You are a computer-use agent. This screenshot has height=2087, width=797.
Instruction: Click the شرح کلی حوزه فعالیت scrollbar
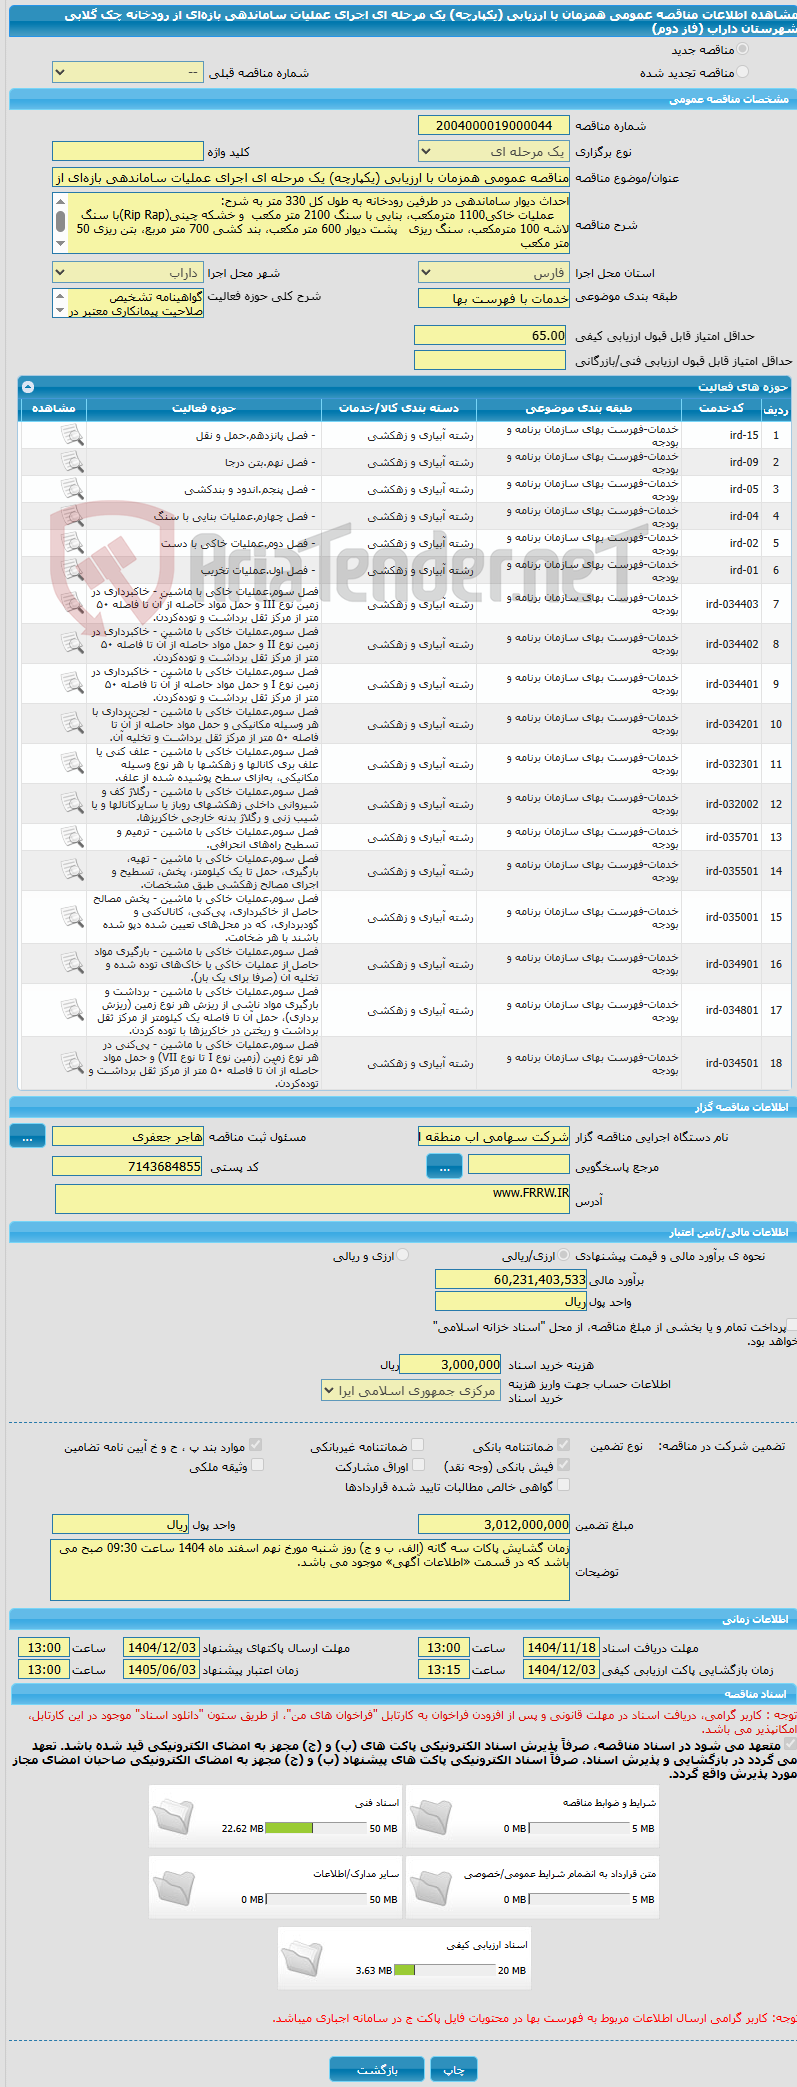[60, 303]
